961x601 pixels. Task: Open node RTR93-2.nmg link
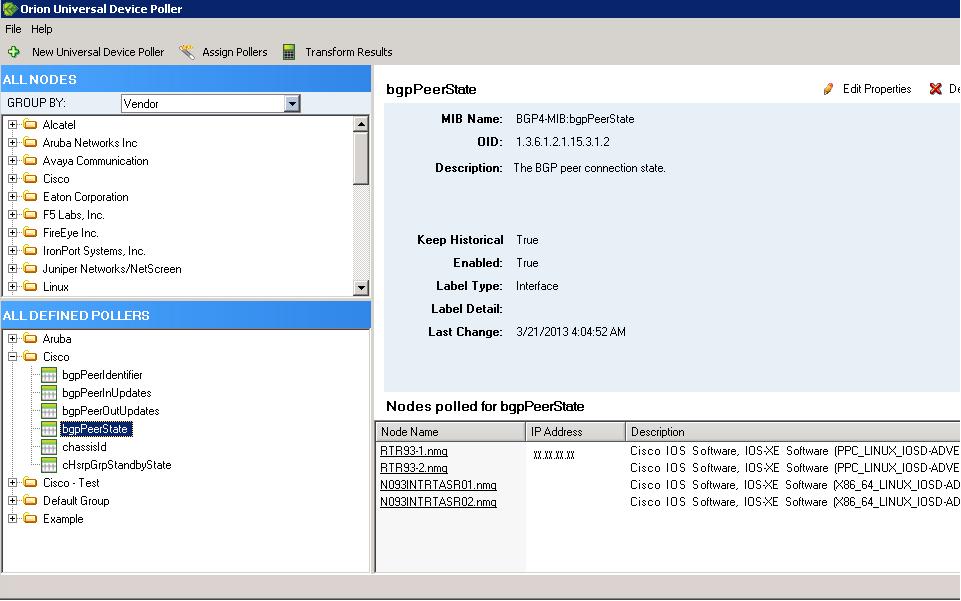[414, 468]
